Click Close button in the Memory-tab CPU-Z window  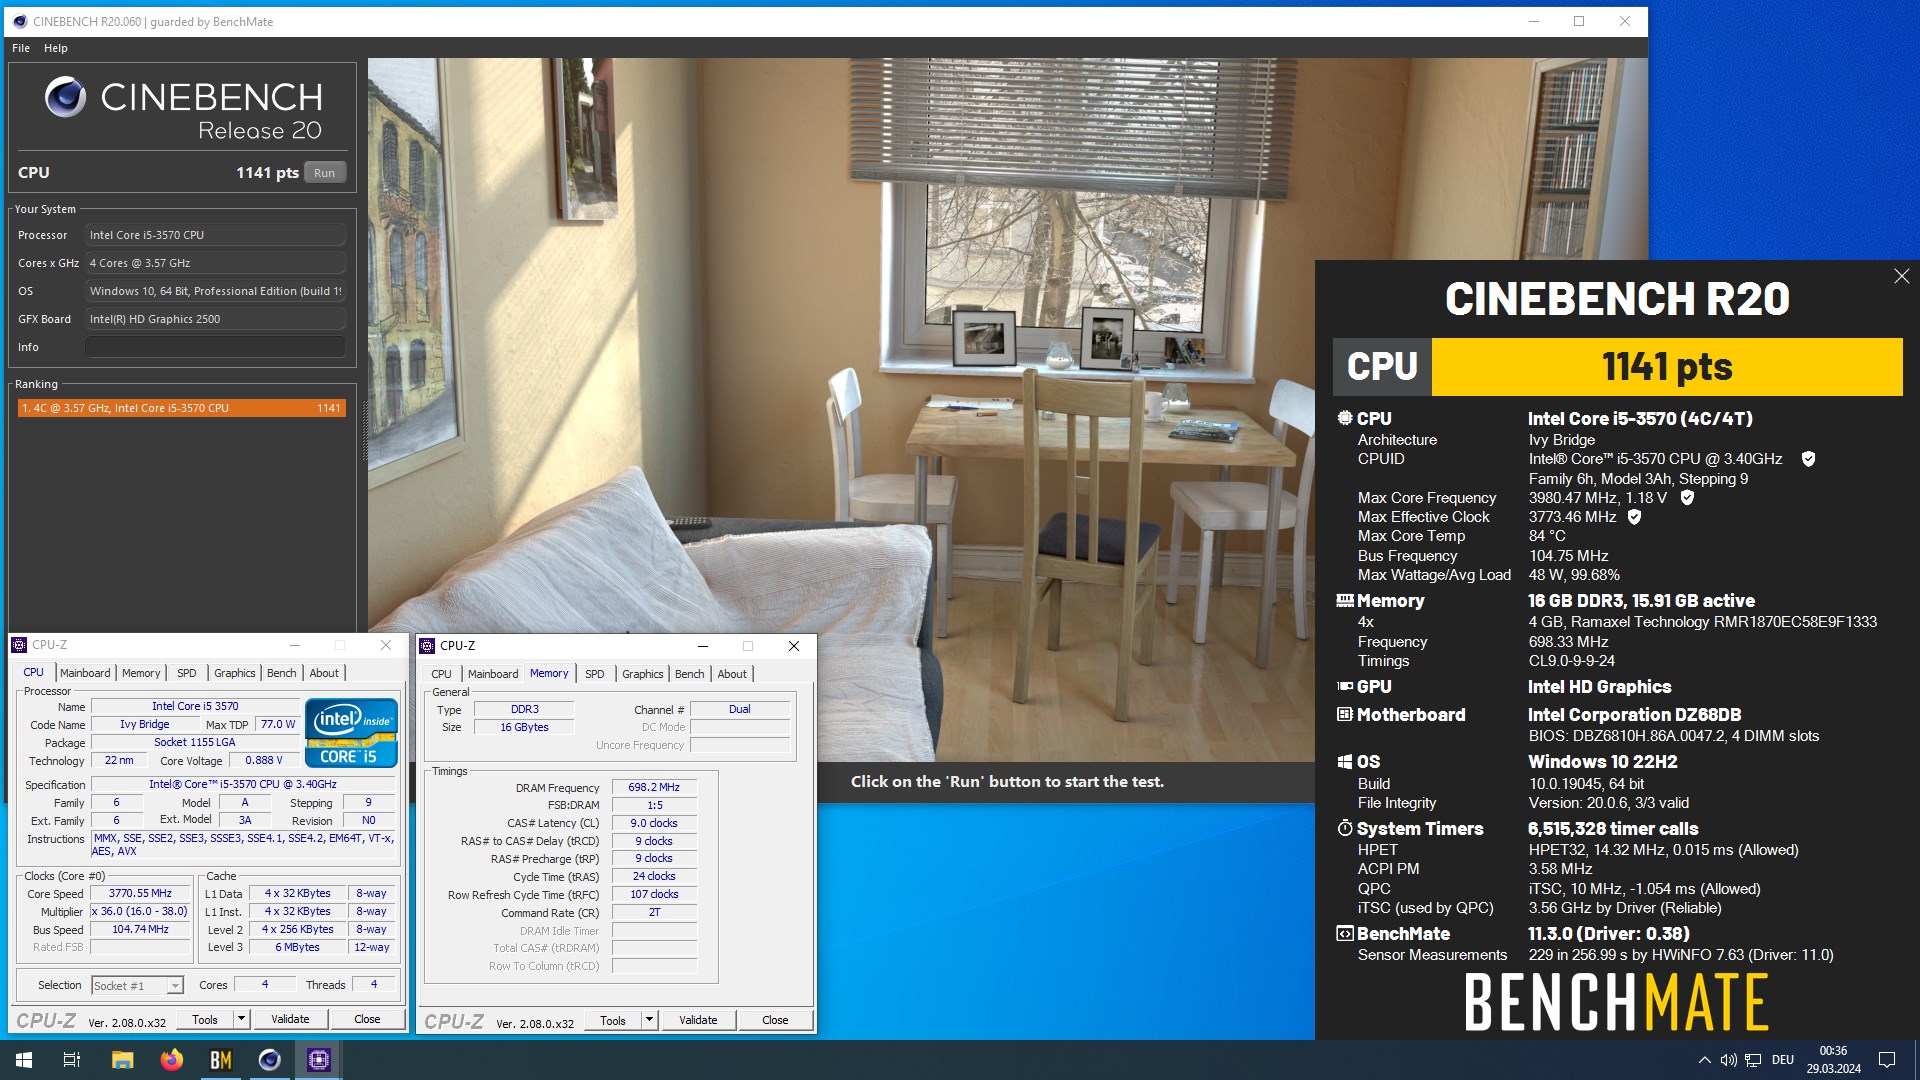775,1020
